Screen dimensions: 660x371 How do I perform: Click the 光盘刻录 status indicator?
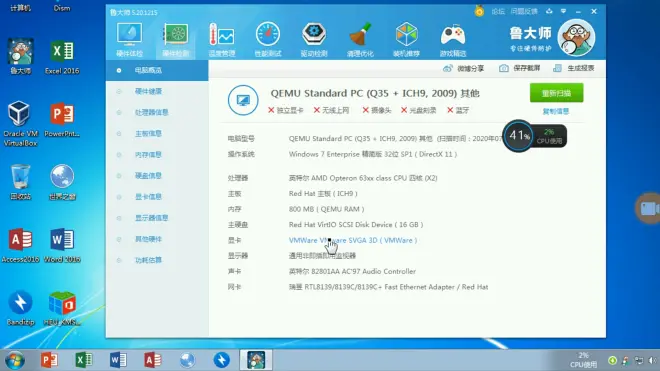[x=418, y=110]
